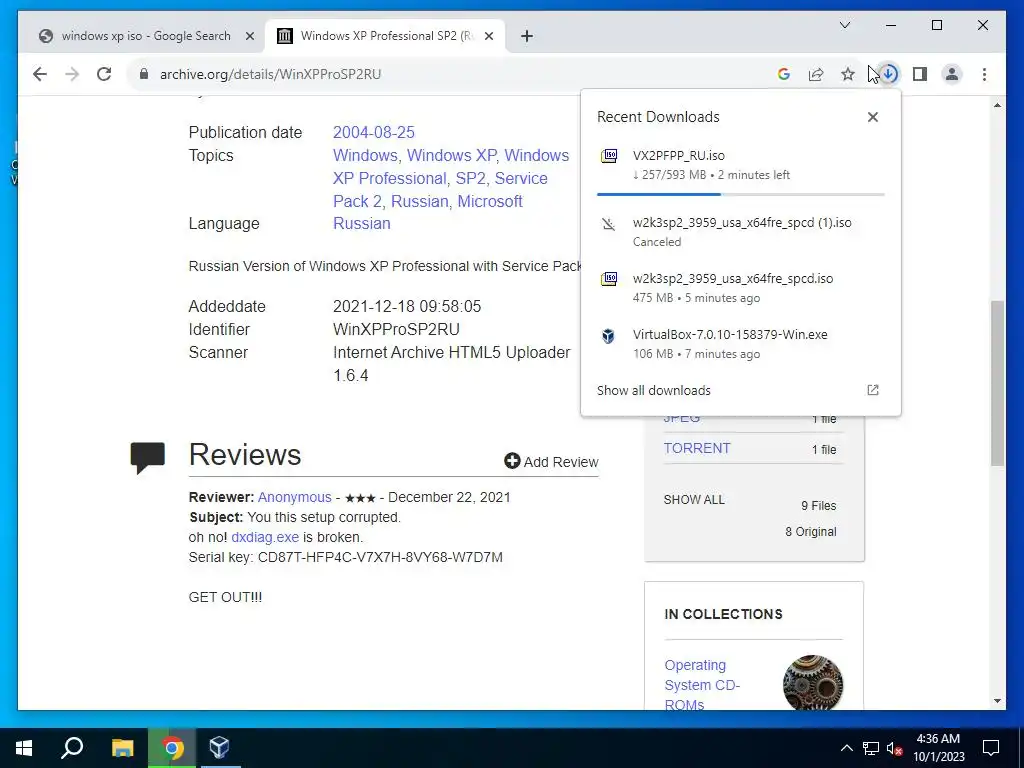Close the Google Search tab
1024x768 pixels.
[249, 36]
